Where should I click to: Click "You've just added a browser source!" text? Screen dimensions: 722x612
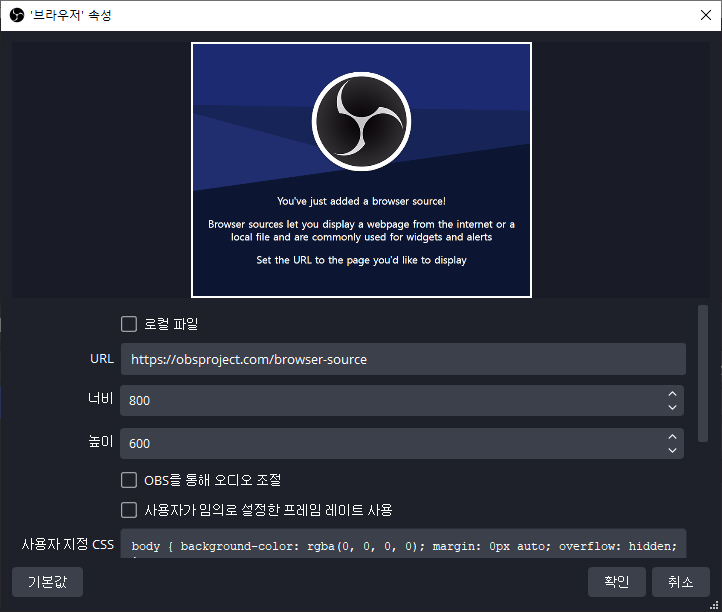click(361, 201)
